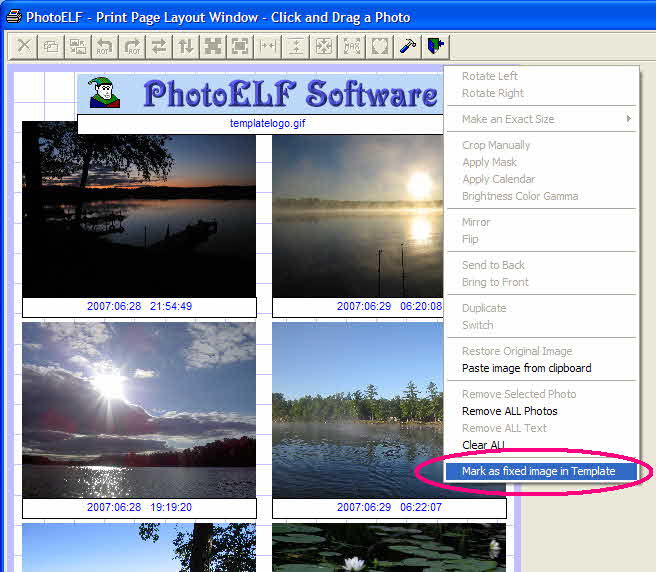Click the frame brackets toolbar icon
Screen dimensions: 656x572
click(x=240, y=46)
